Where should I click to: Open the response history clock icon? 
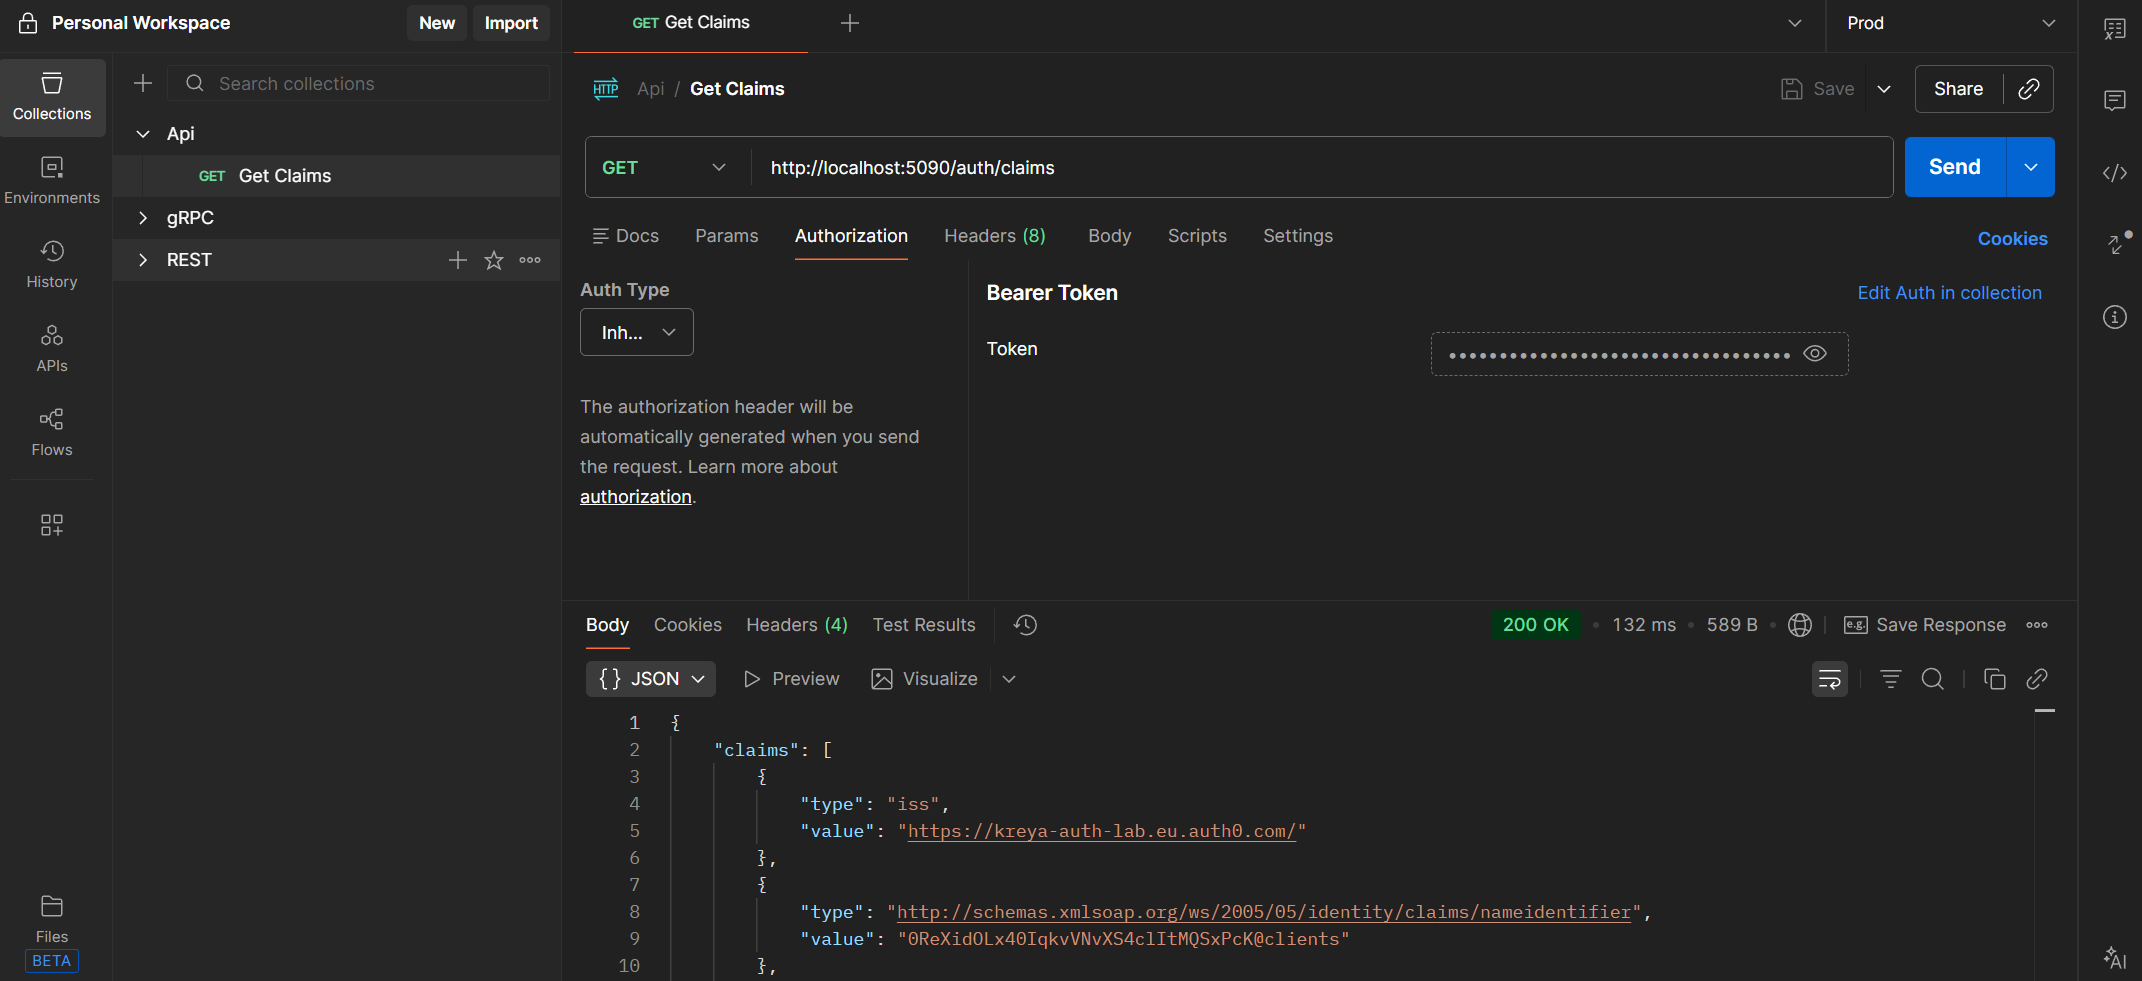click(1025, 625)
